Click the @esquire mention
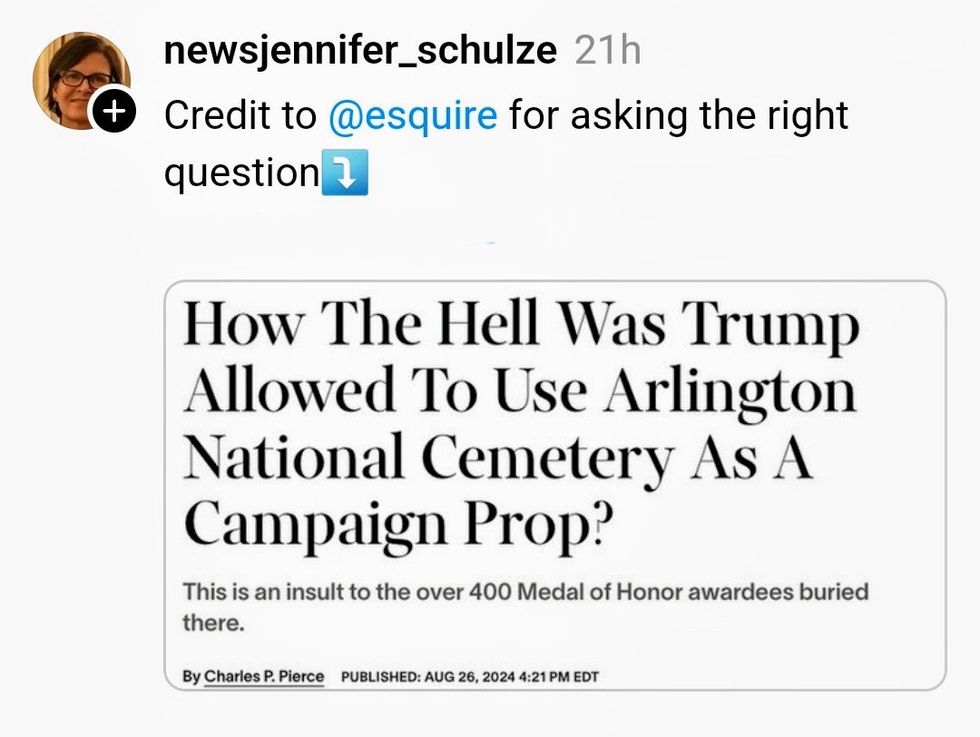 point(412,116)
